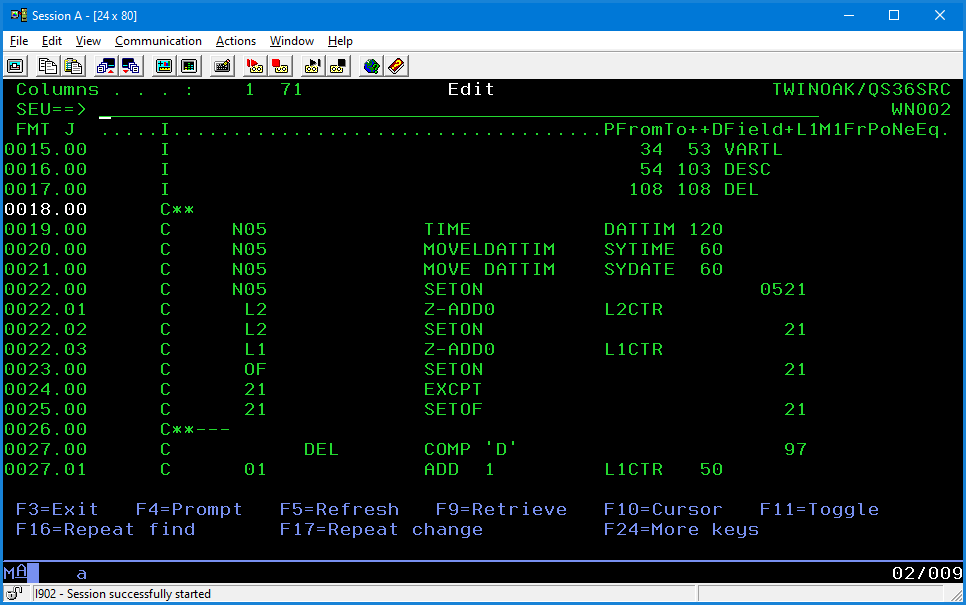Viewport: 966px width, 605px height.
Task: Click MOVELDATTIM on line 0020.00
Action: [489, 250]
